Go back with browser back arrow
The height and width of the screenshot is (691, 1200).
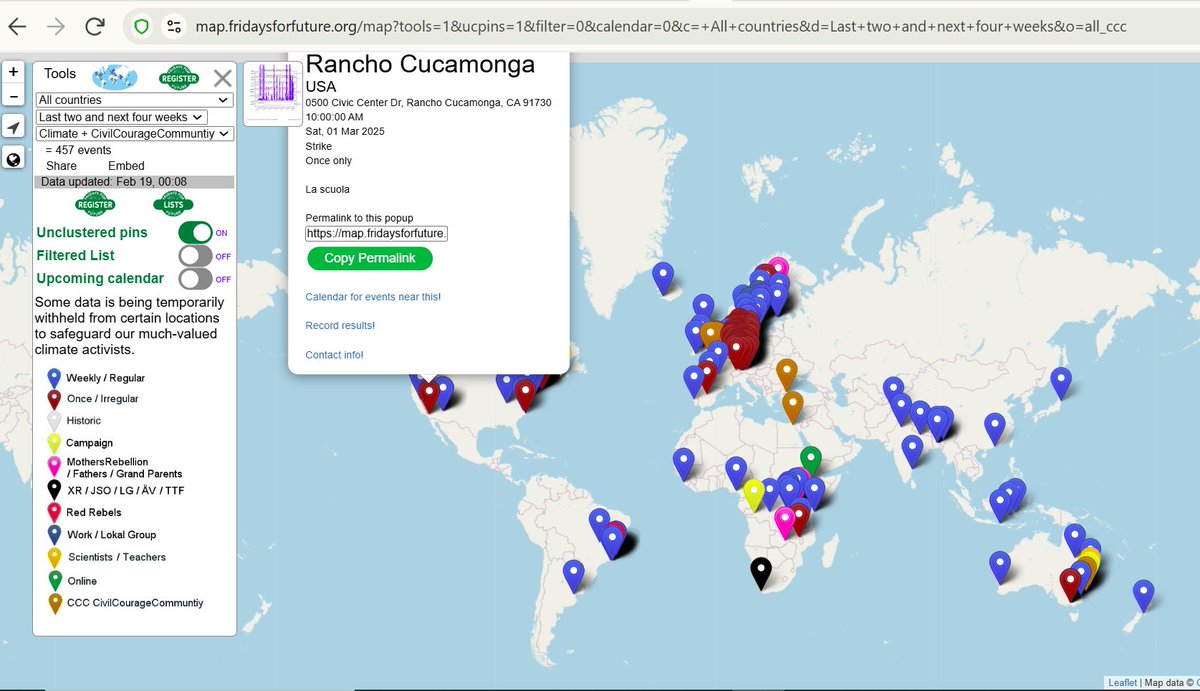[18, 26]
